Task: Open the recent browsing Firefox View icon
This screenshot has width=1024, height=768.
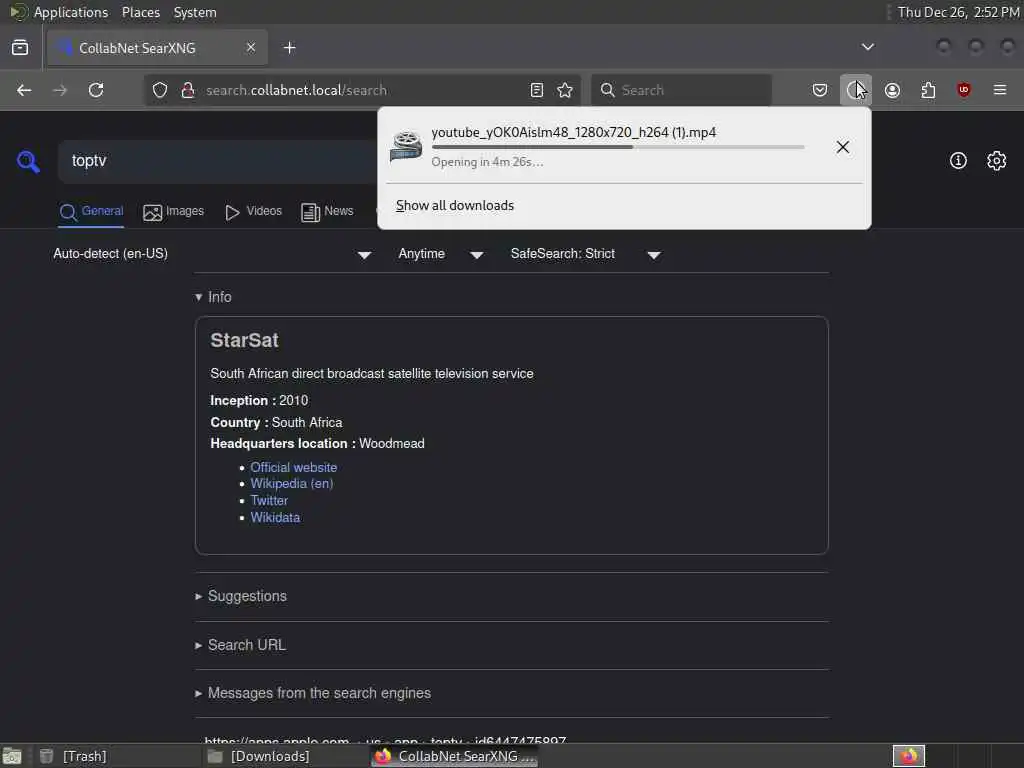Action: (20, 48)
